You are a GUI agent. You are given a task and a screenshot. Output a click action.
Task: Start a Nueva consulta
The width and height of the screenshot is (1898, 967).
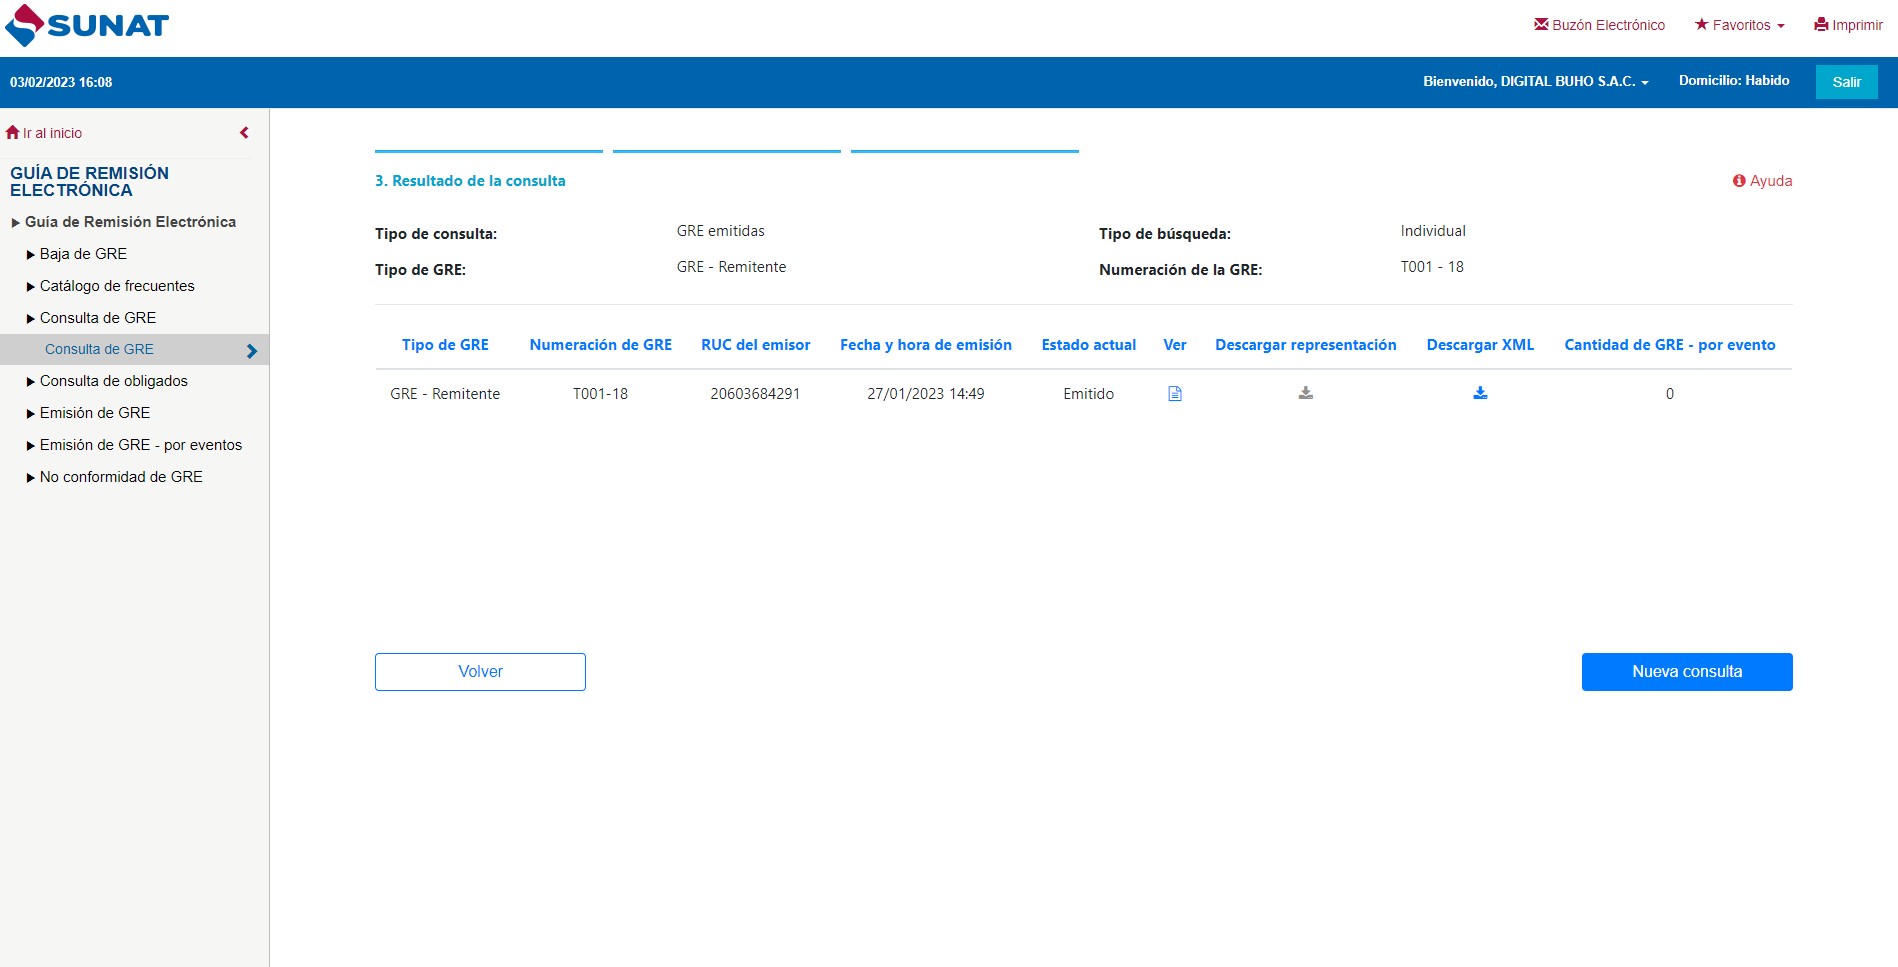[1686, 672]
